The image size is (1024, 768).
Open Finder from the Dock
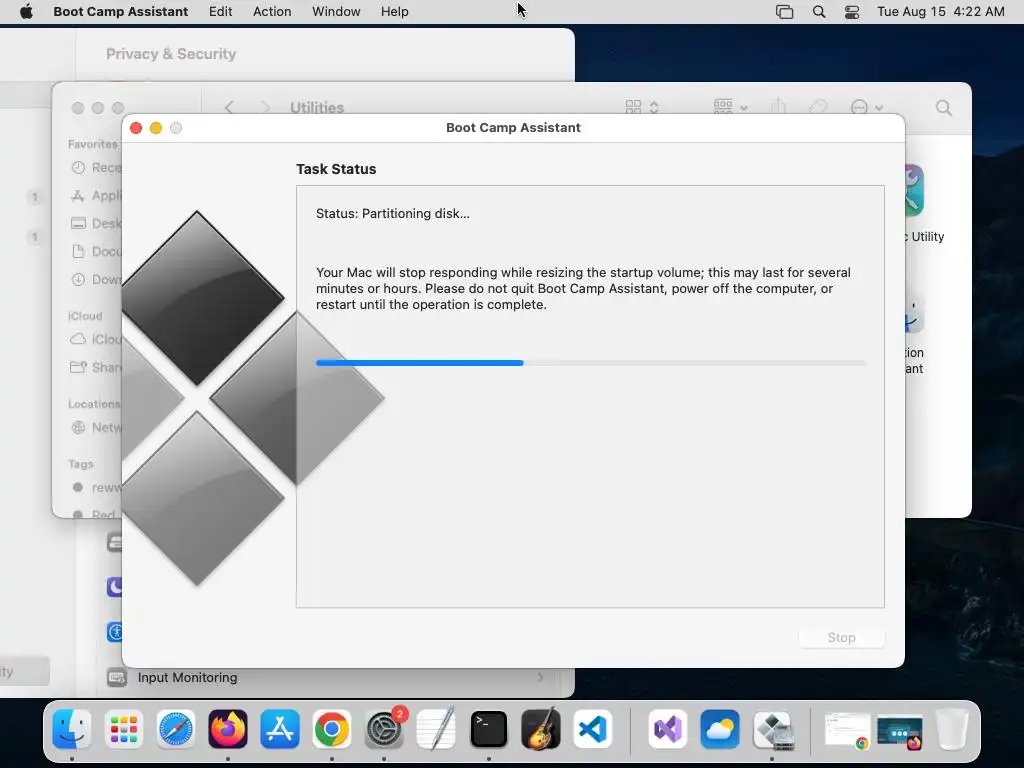[72, 729]
